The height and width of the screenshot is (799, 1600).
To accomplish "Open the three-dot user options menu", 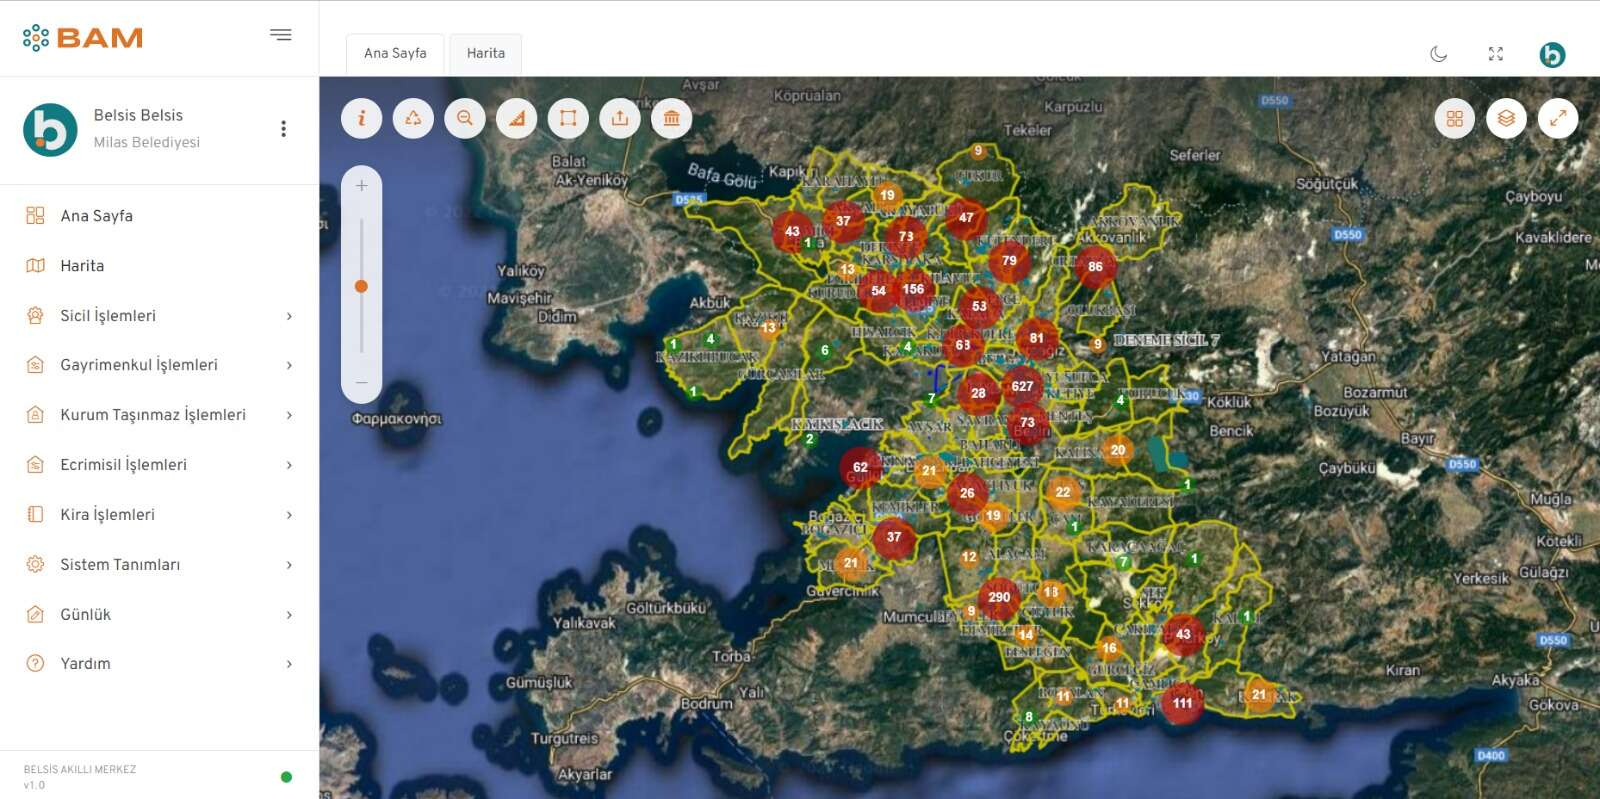I will point(283,128).
